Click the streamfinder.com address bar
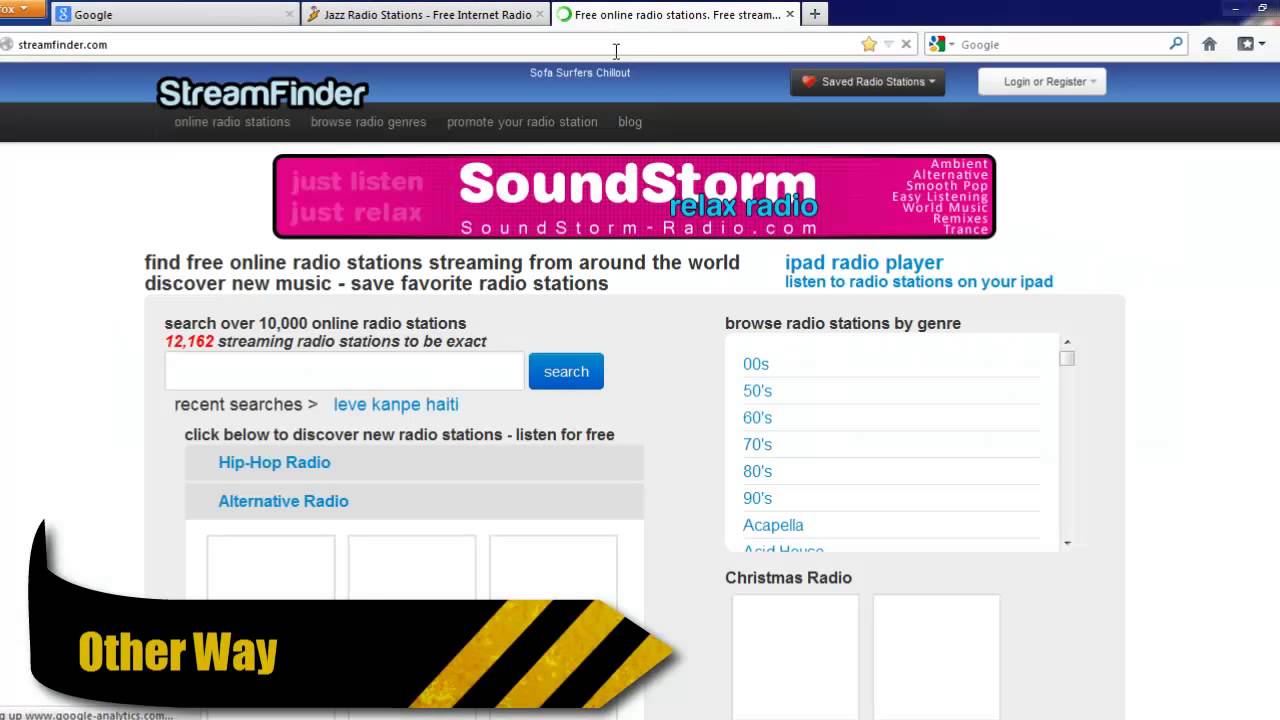 click(x=430, y=44)
